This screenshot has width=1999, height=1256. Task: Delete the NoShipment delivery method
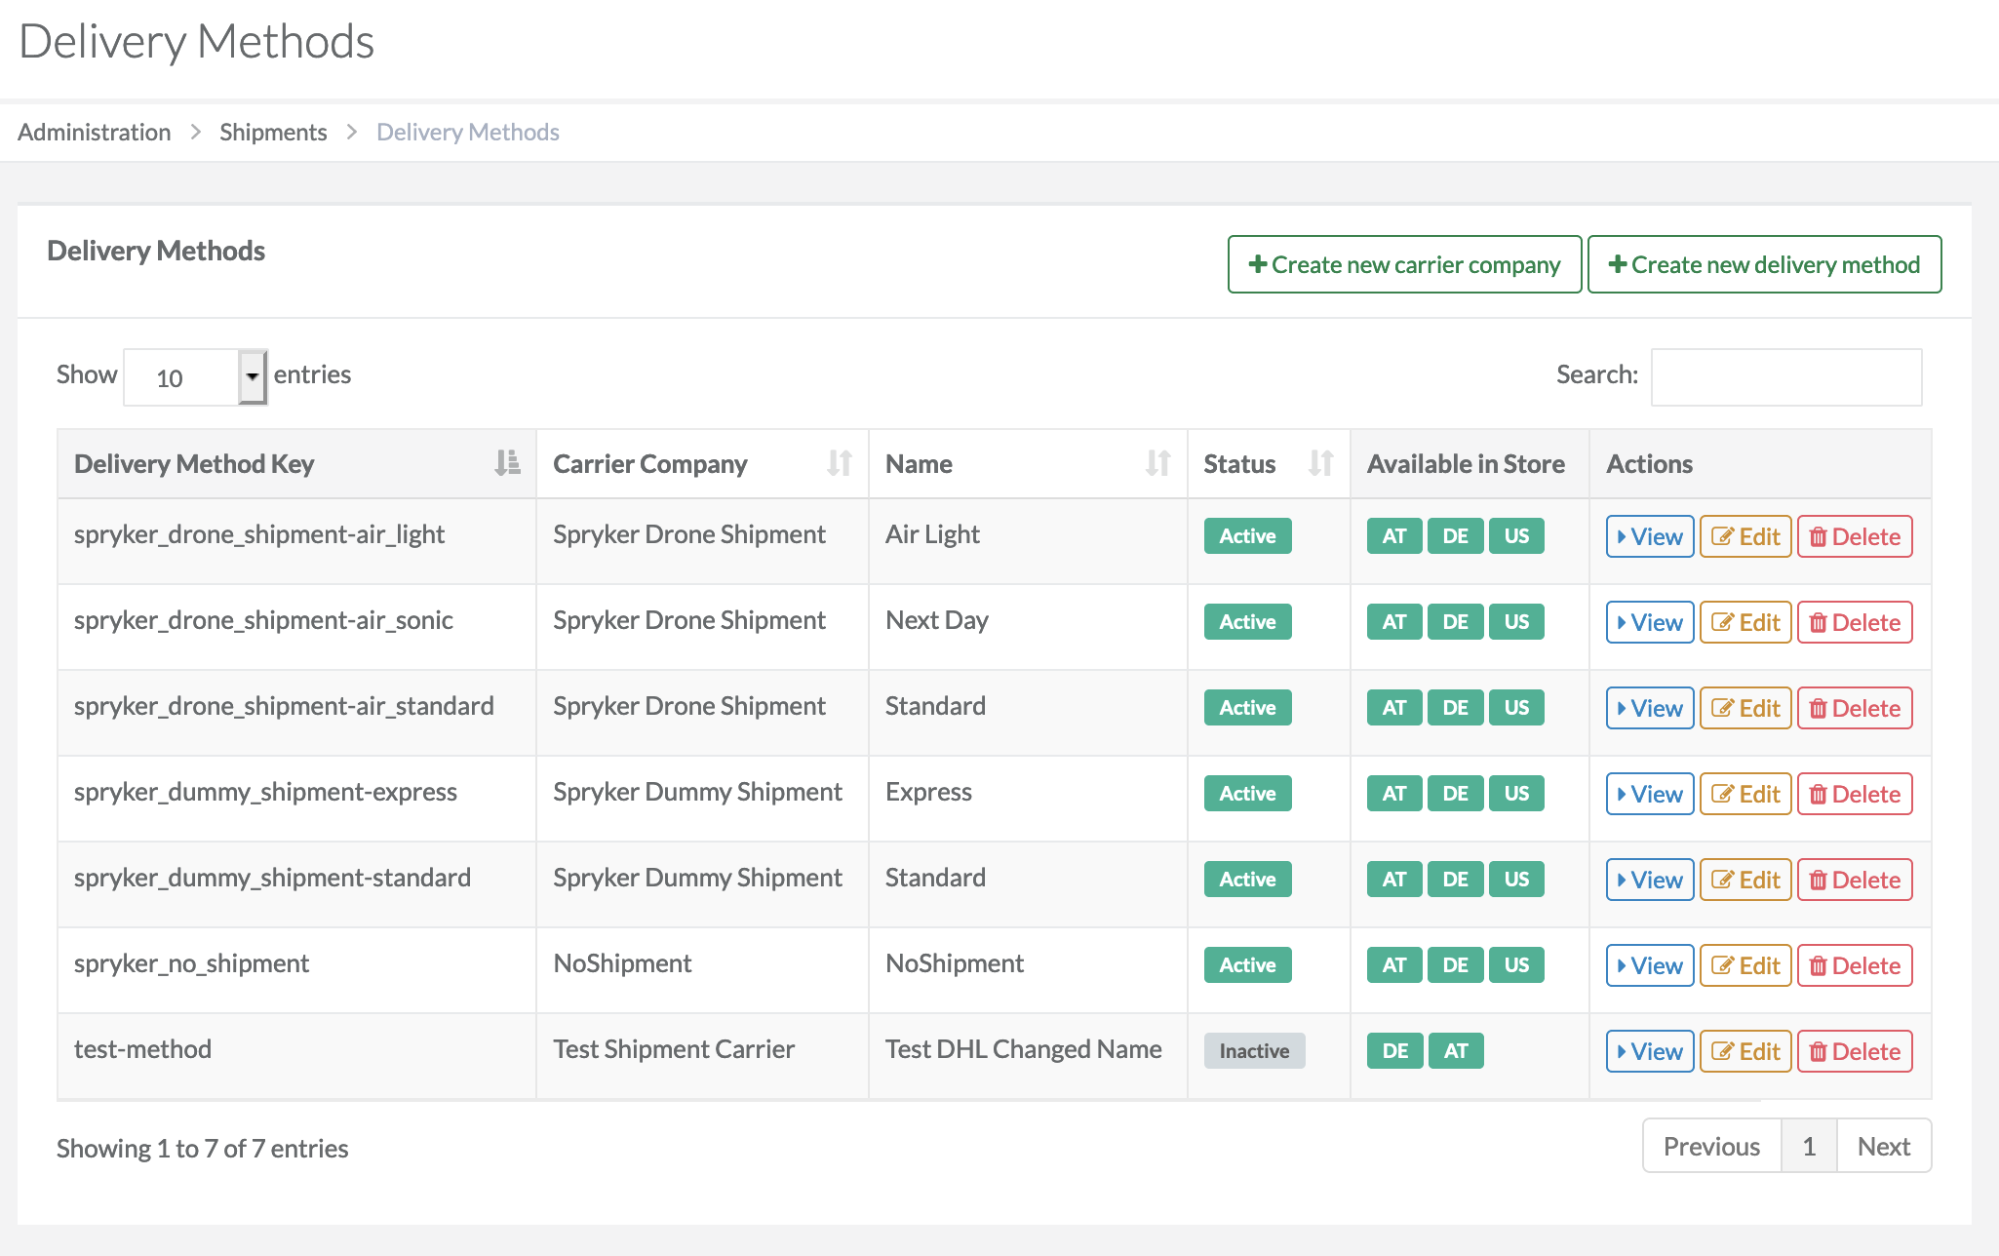pyautogui.click(x=1855, y=966)
